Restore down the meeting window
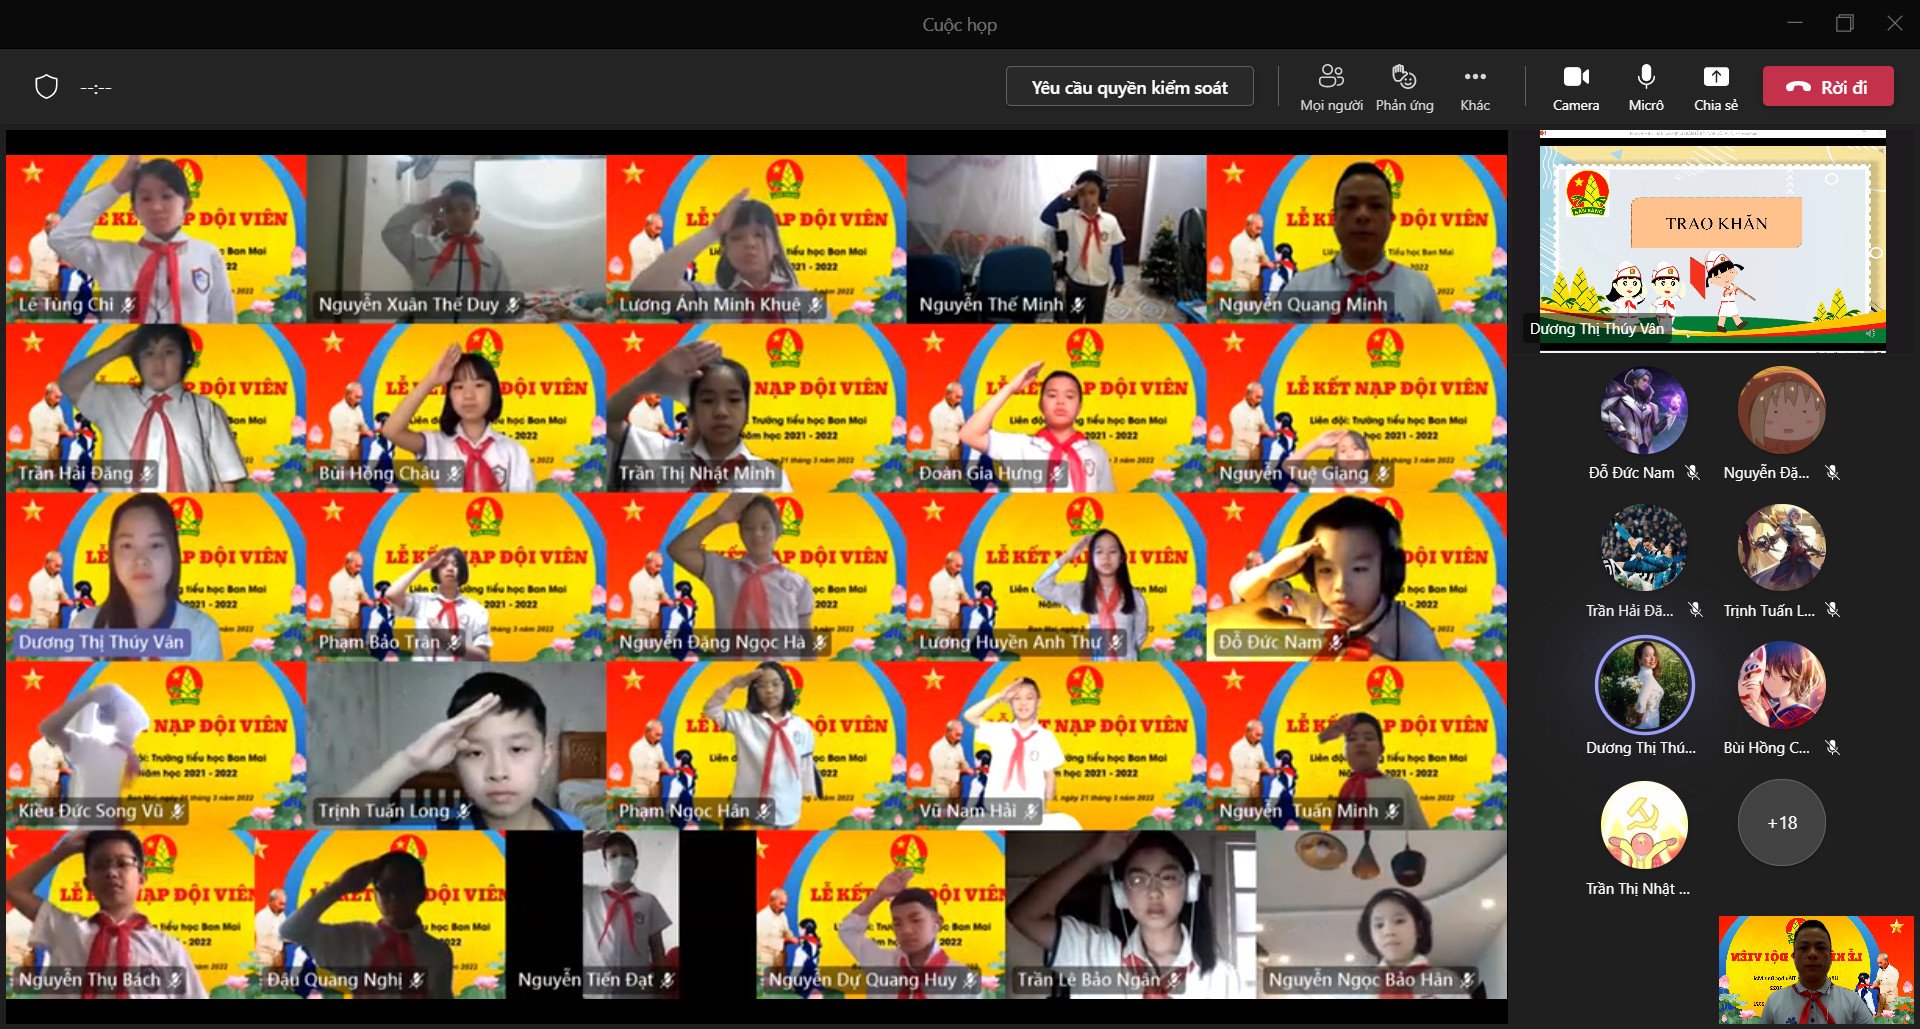 pos(1845,24)
